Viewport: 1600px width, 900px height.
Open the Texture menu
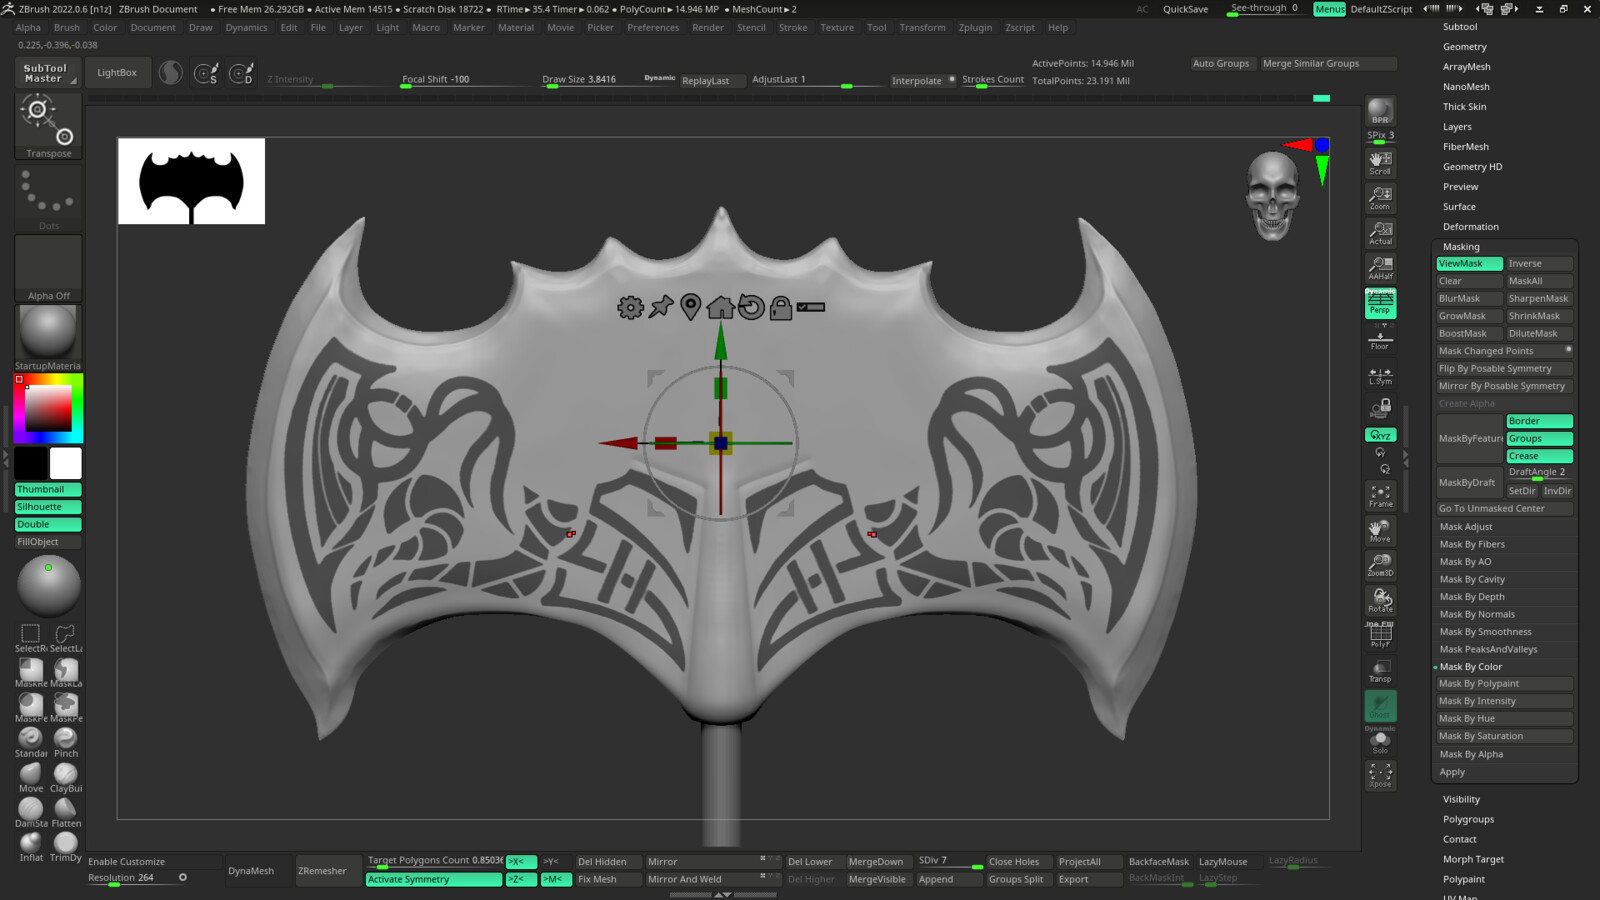pyautogui.click(x=837, y=28)
